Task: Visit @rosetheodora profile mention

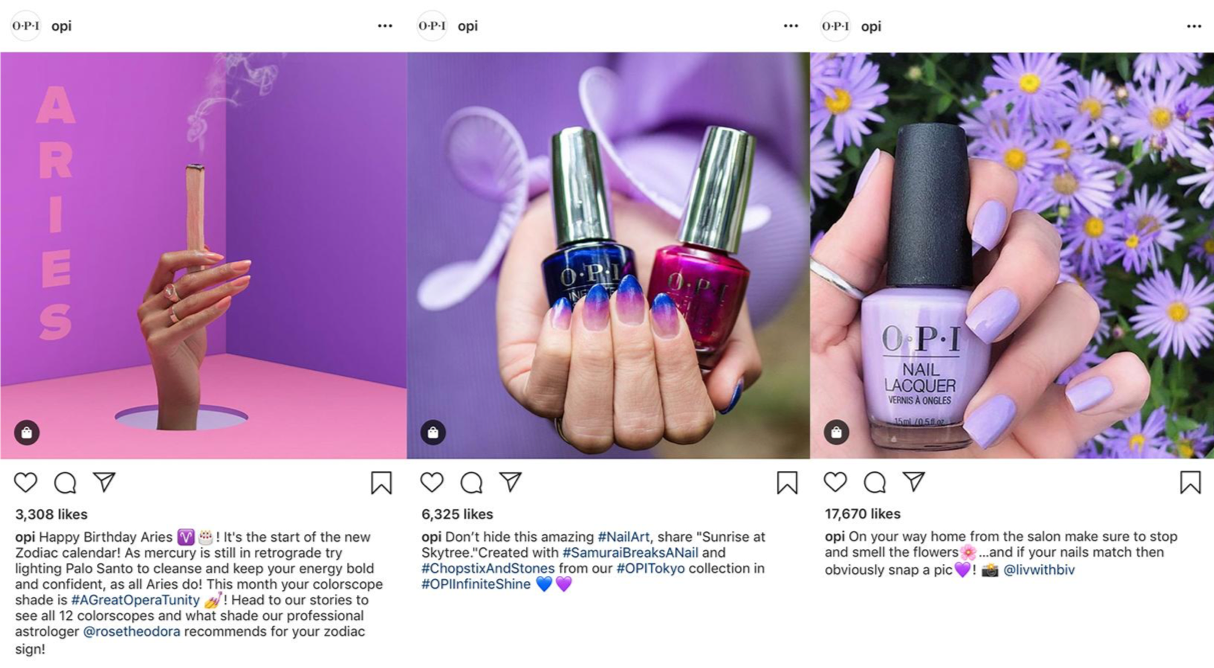Action: coord(131,632)
